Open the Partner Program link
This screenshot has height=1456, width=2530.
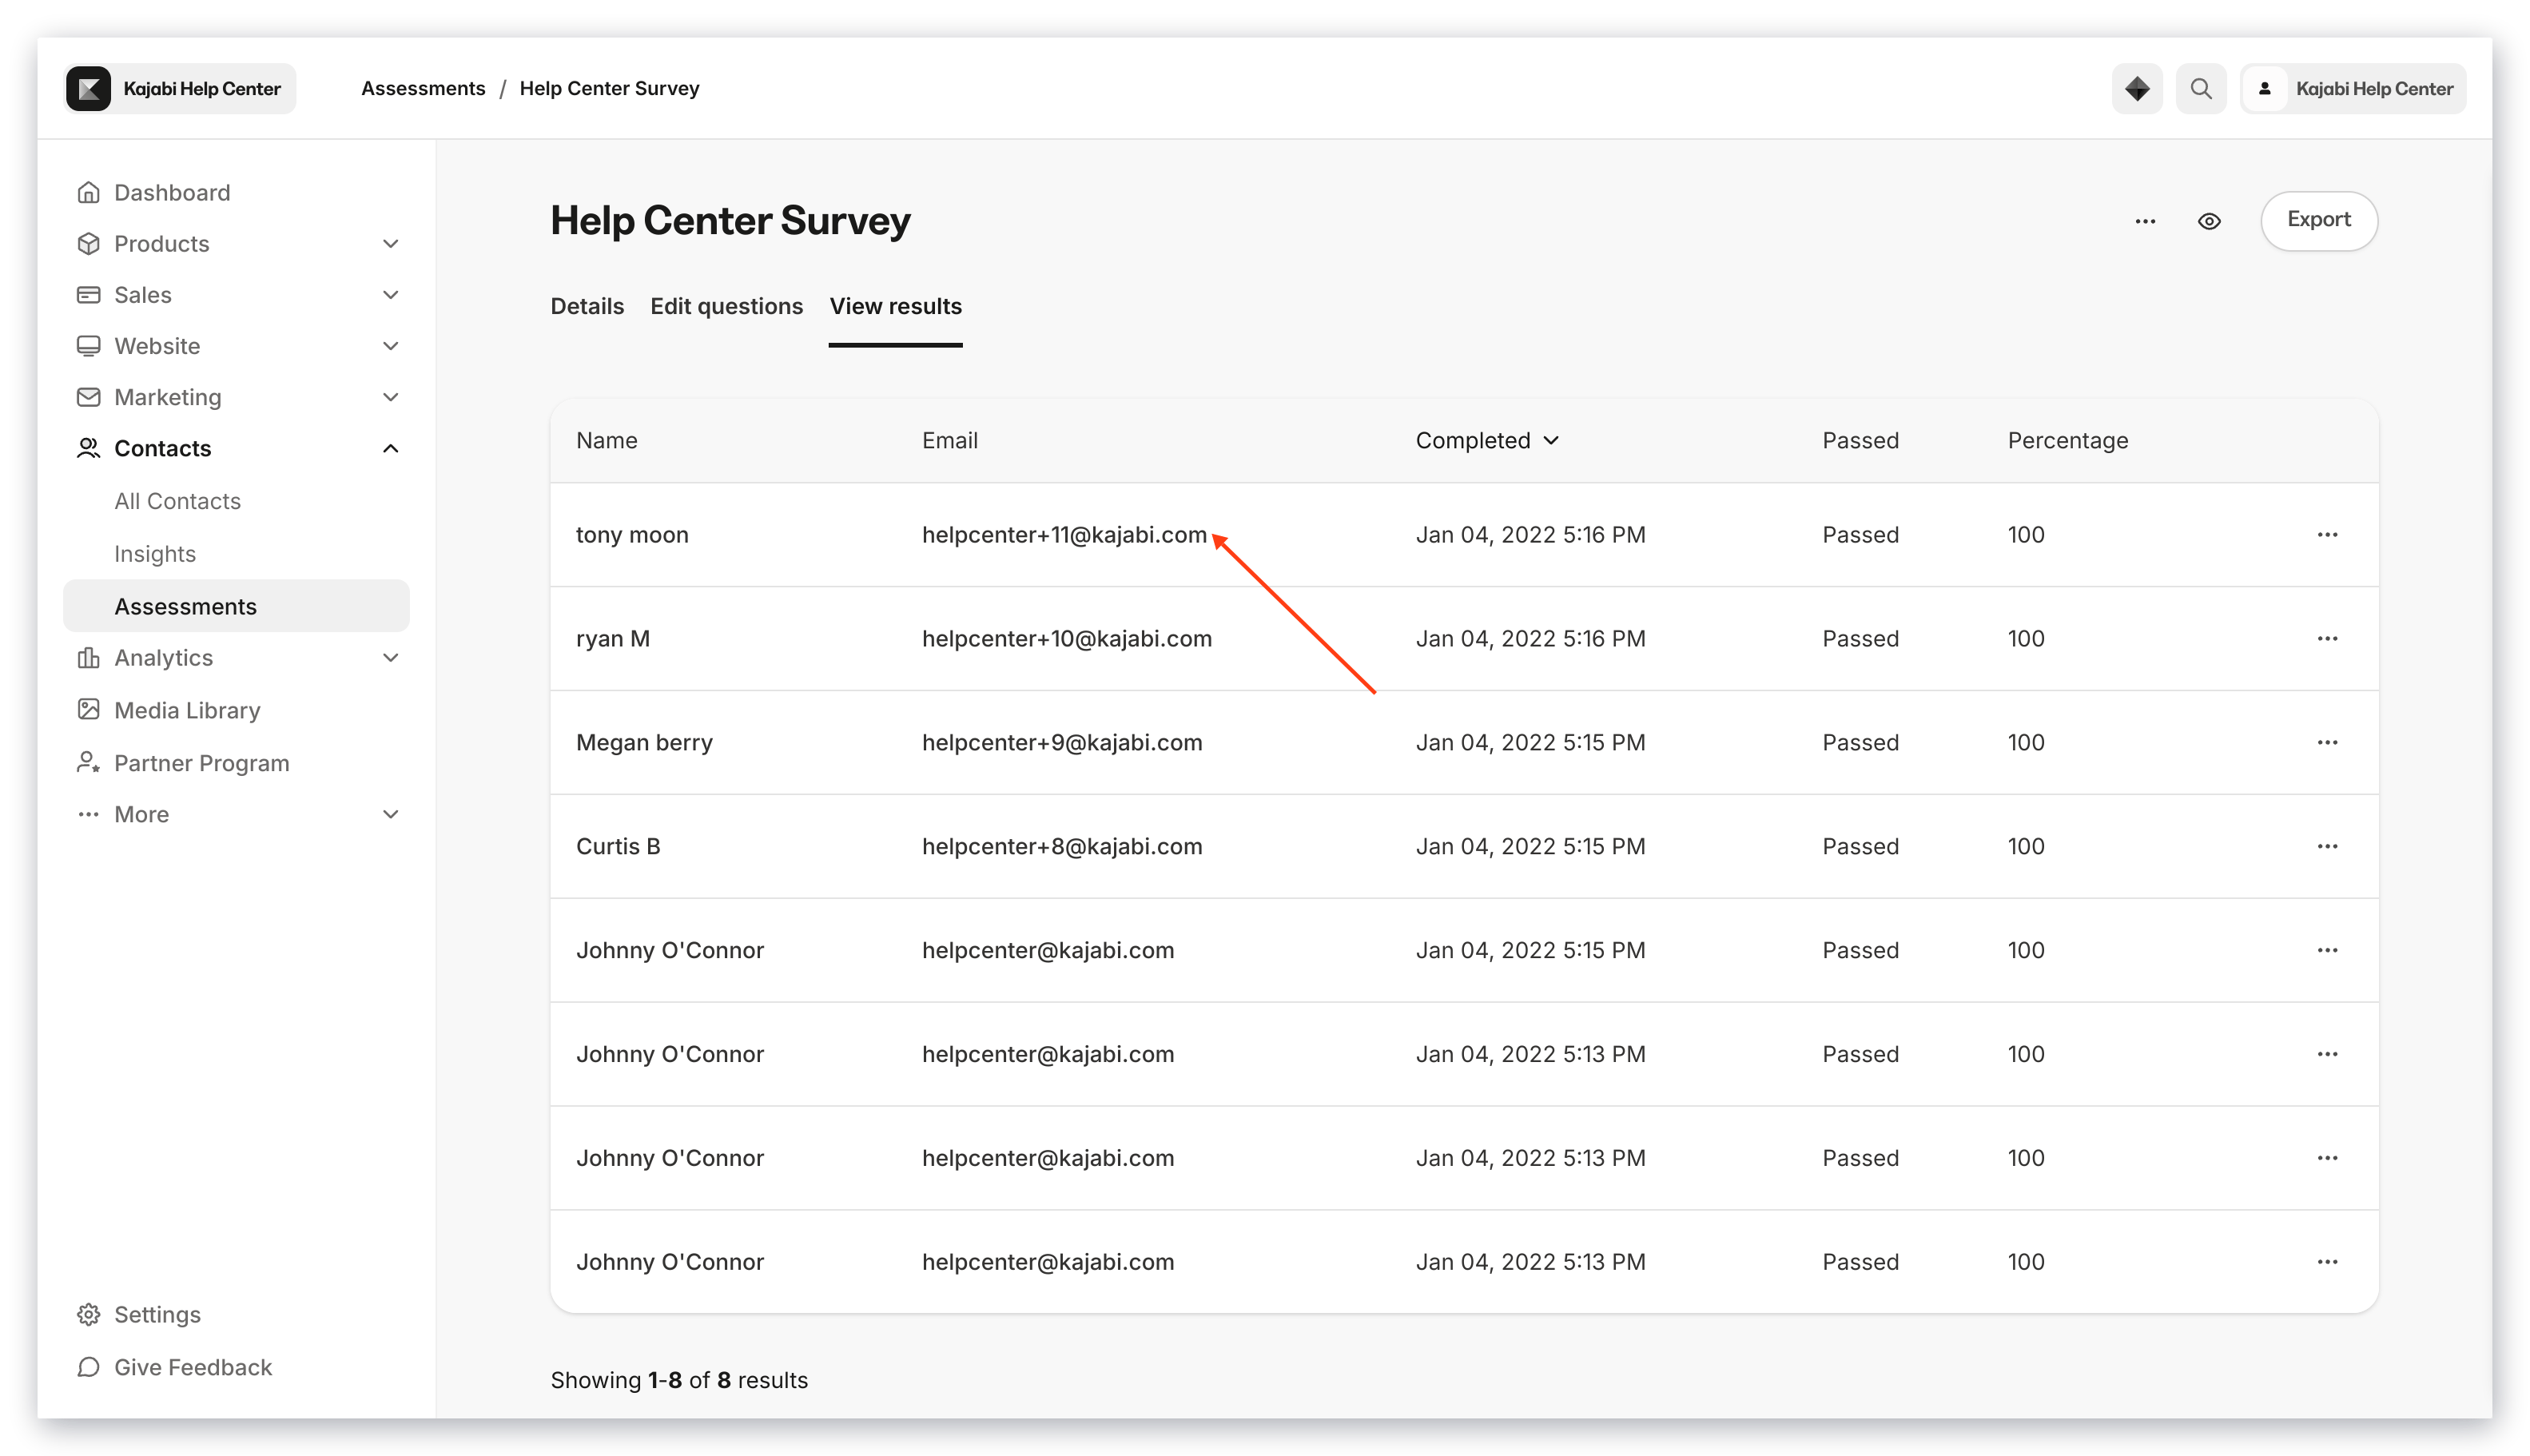(x=201, y=762)
